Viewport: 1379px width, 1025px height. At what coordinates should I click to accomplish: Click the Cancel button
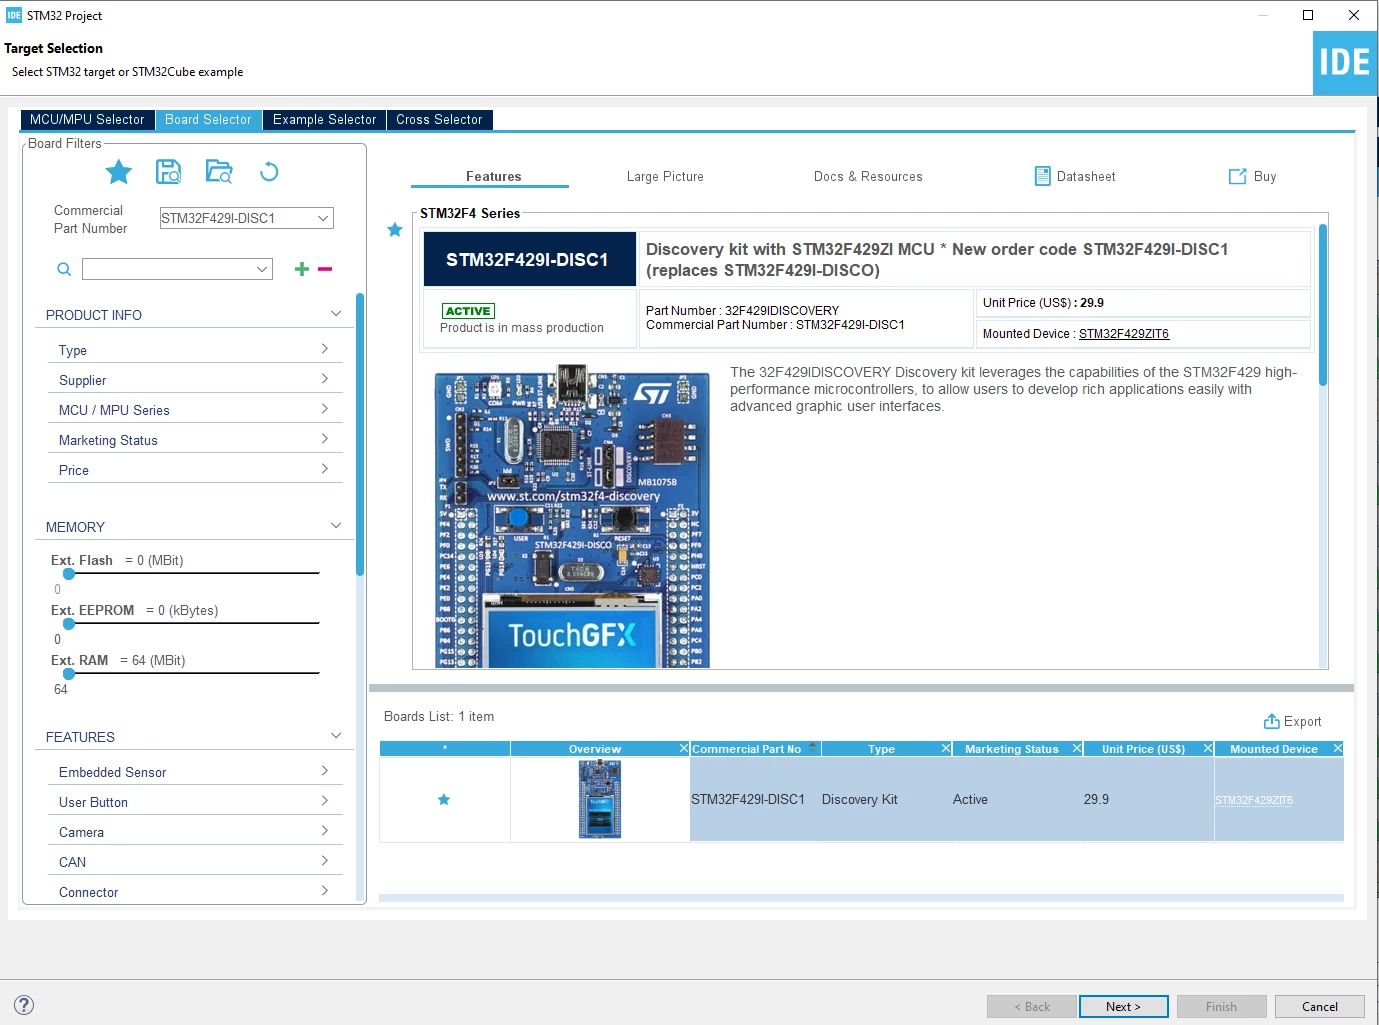pyautogui.click(x=1320, y=1007)
